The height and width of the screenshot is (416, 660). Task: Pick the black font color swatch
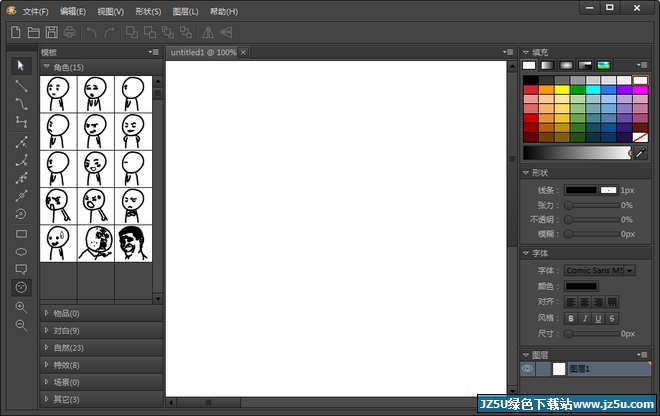[x=581, y=286]
